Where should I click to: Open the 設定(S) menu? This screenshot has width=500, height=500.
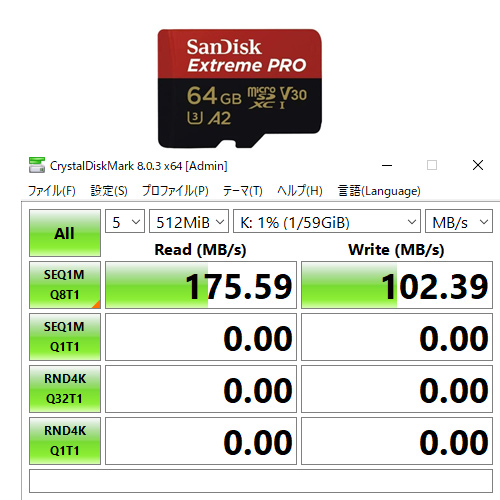pyautogui.click(x=109, y=191)
